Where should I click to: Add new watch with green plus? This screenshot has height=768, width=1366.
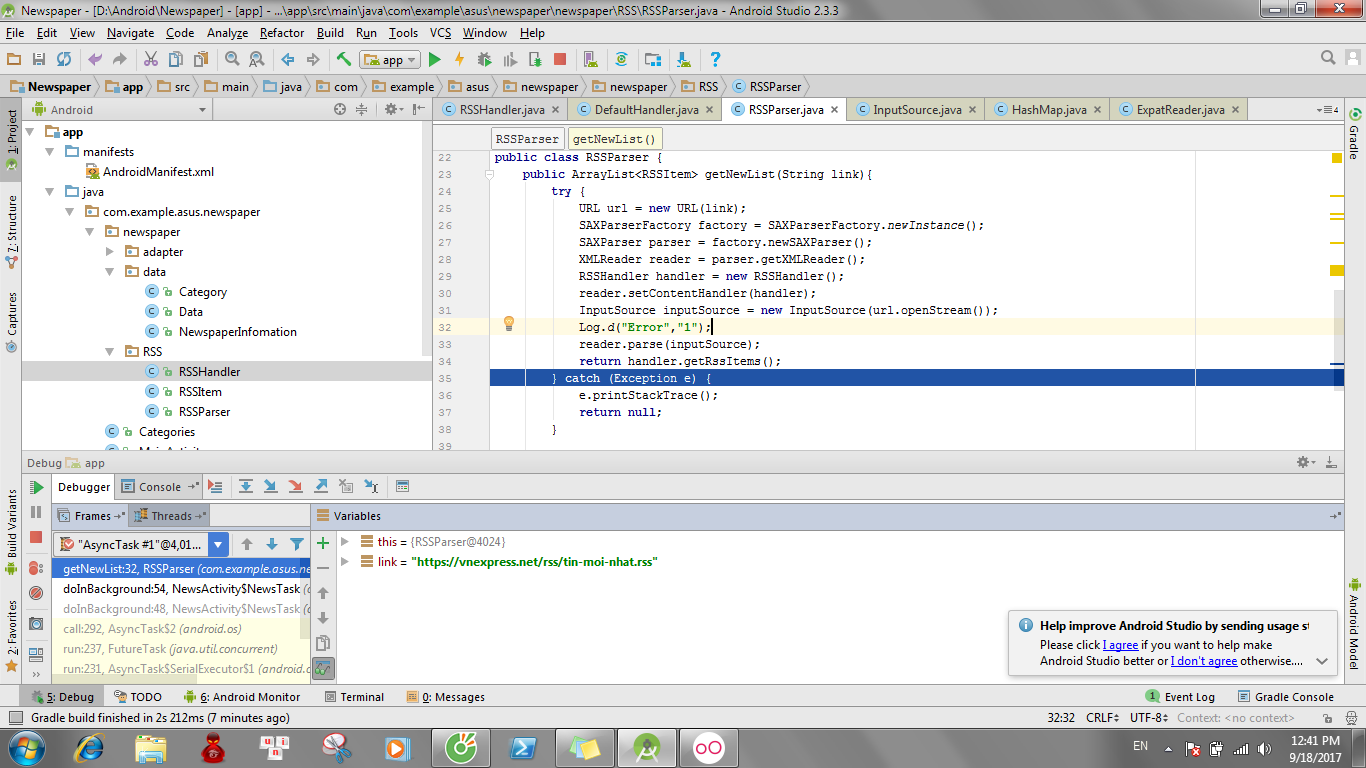click(323, 543)
